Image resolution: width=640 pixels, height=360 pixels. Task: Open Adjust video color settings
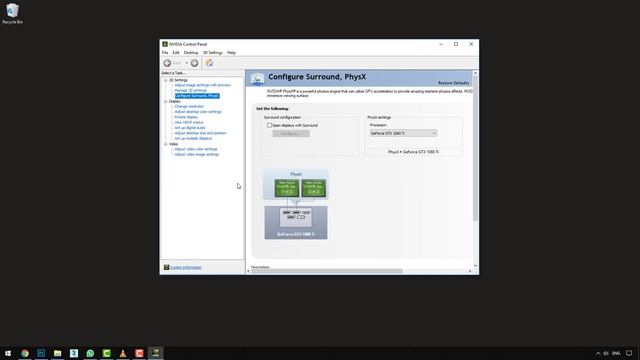click(196, 149)
